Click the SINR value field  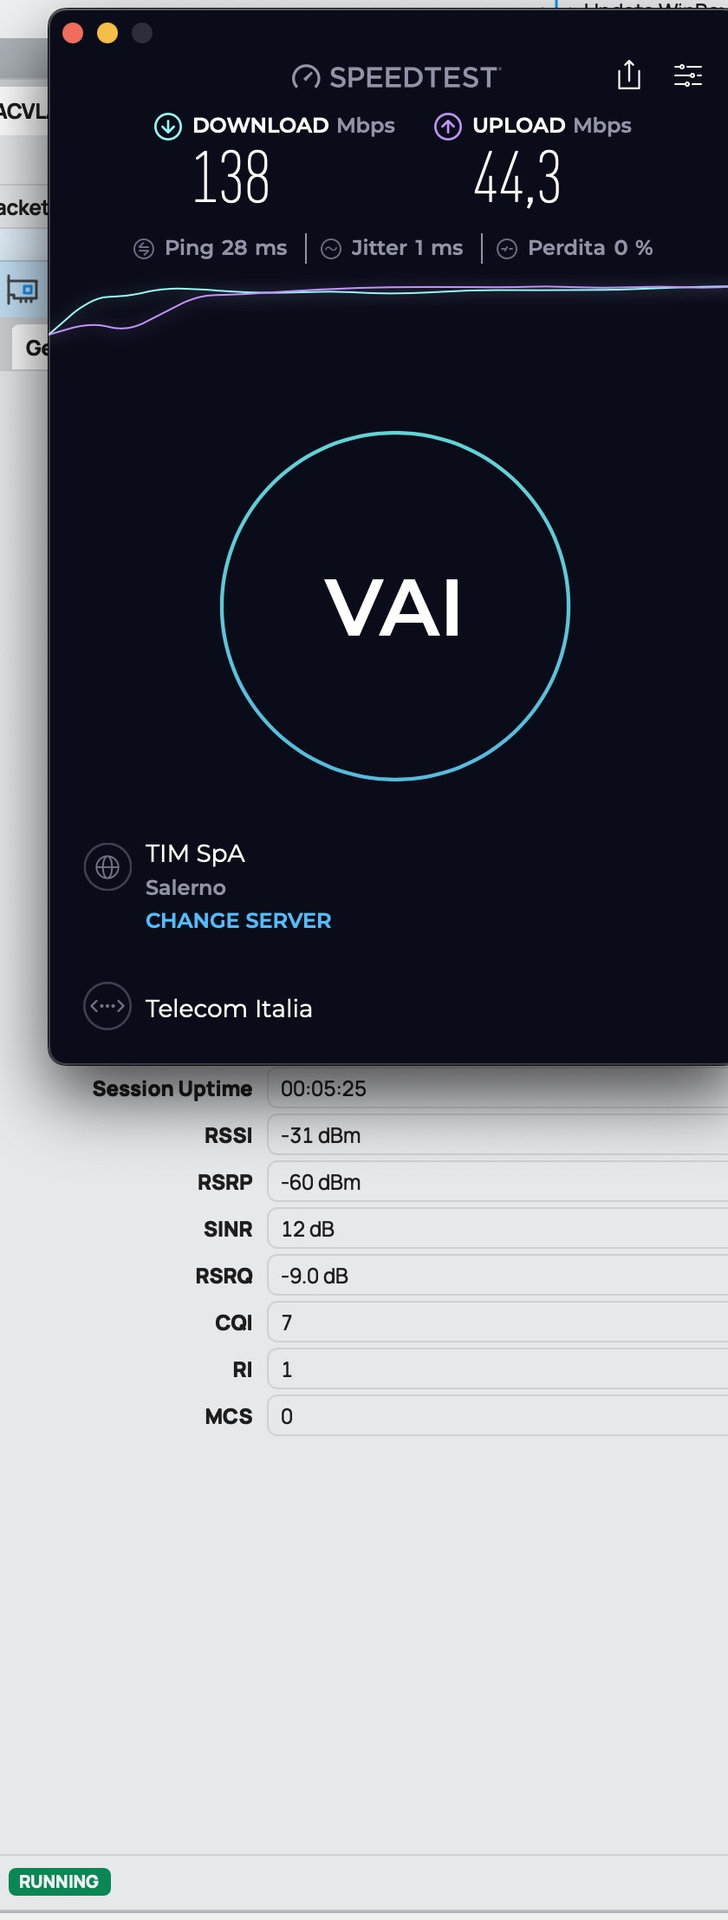point(498,1229)
